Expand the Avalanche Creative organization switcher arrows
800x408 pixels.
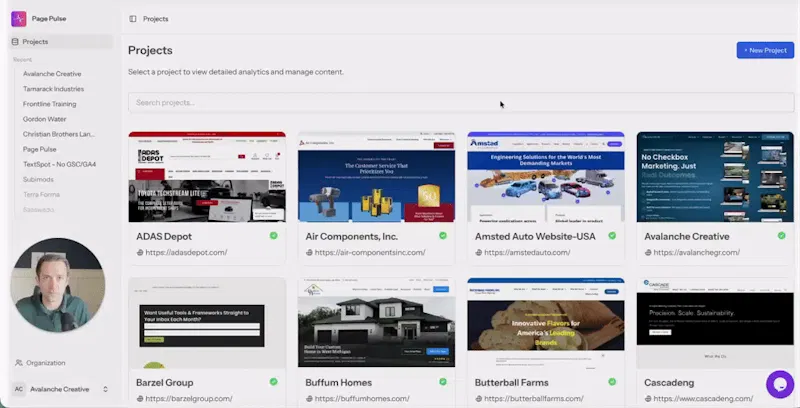tap(106, 389)
